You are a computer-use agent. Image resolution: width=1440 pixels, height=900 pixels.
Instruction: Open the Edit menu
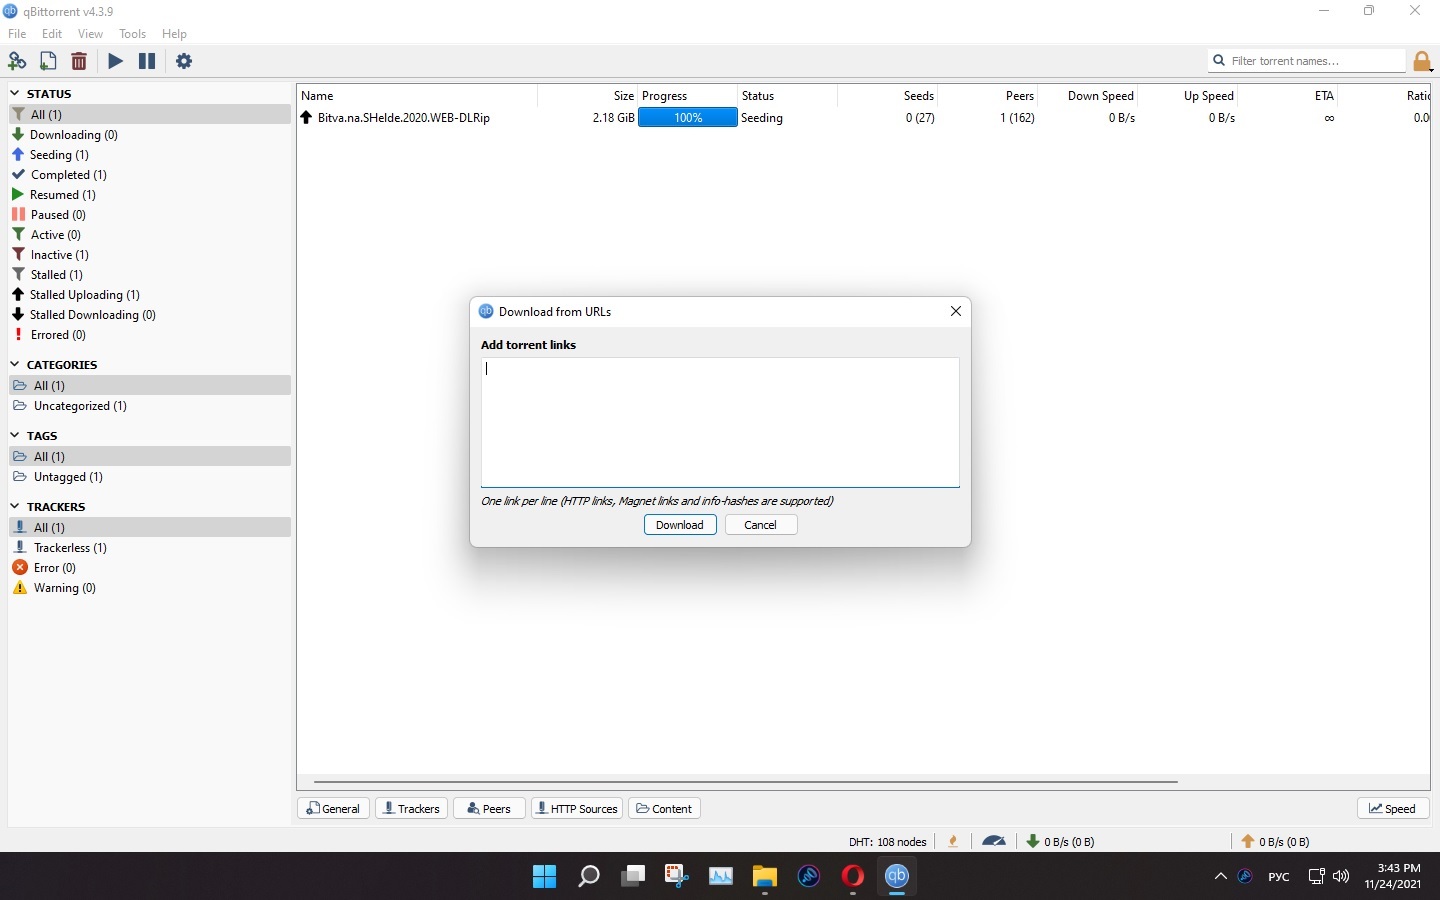pyautogui.click(x=52, y=34)
